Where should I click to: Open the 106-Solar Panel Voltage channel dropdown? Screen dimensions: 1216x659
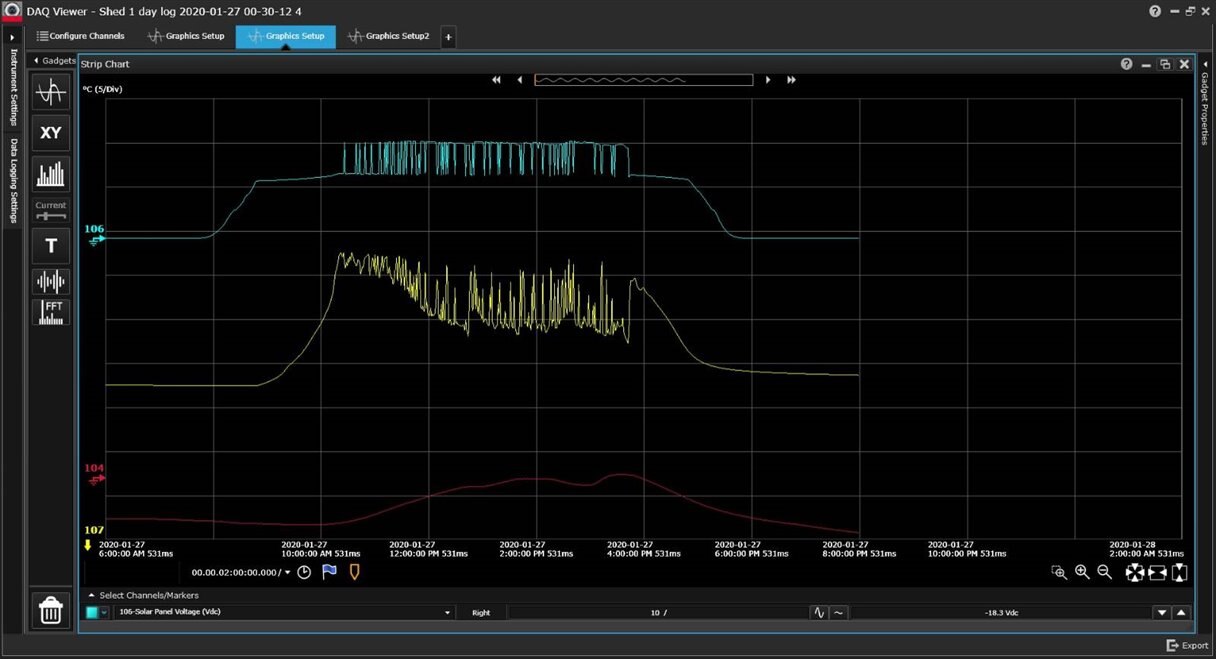pos(447,613)
